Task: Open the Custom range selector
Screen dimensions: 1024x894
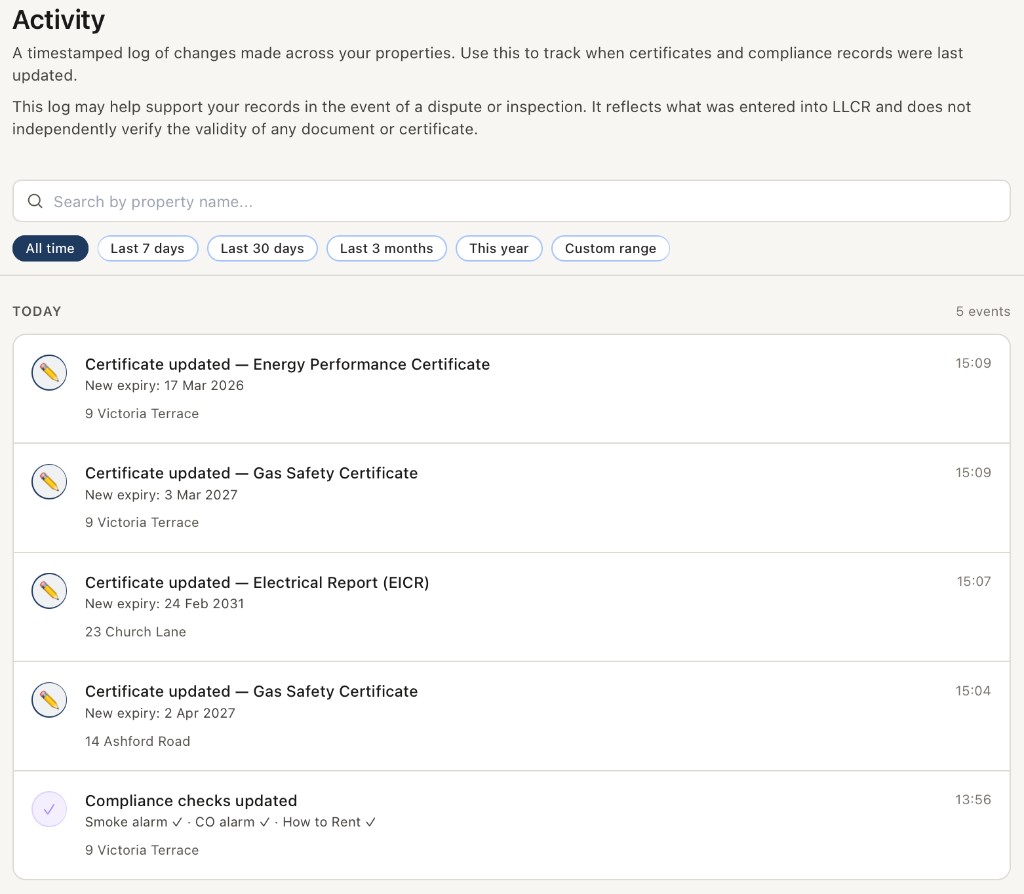Action: pos(610,248)
